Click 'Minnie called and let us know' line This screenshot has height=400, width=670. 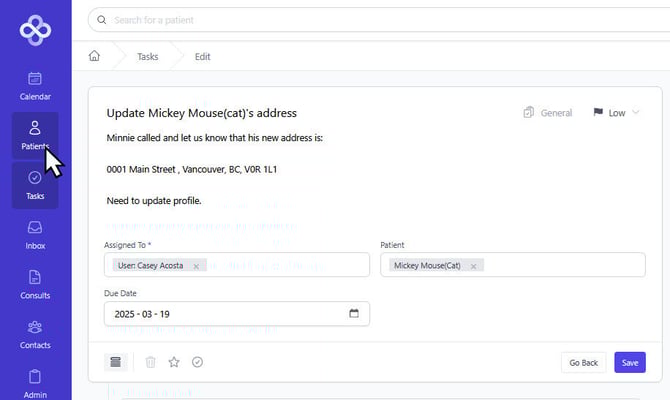(215, 138)
